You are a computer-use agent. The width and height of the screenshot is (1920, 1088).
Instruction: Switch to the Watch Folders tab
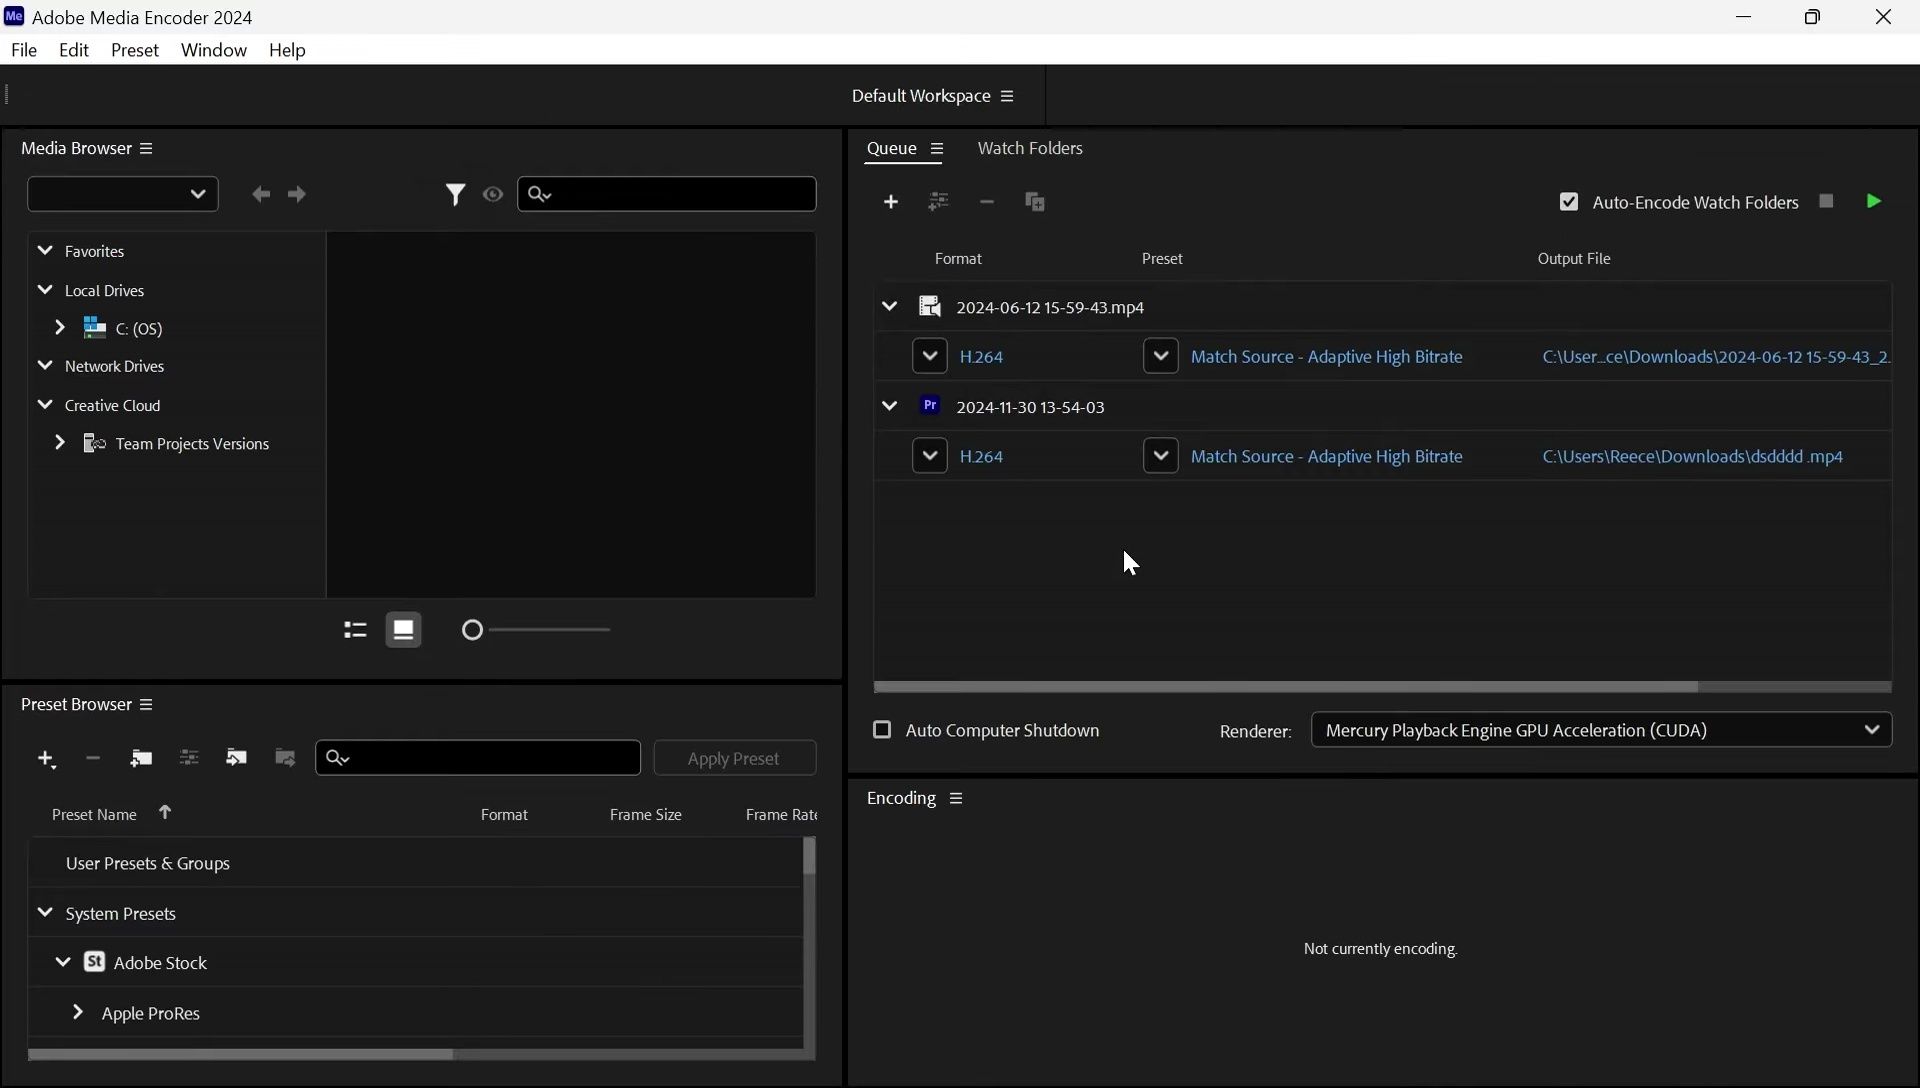coord(1030,148)
